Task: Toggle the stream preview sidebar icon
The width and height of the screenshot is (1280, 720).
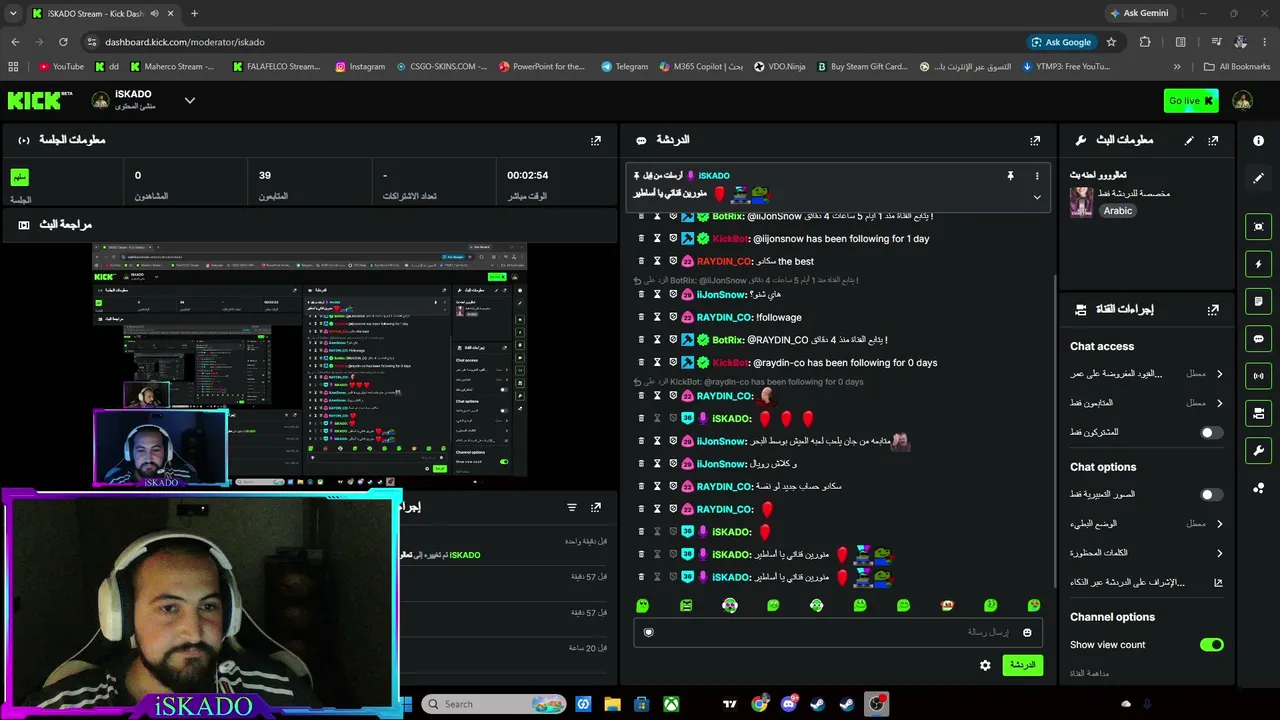Action: click(1258, 227)
